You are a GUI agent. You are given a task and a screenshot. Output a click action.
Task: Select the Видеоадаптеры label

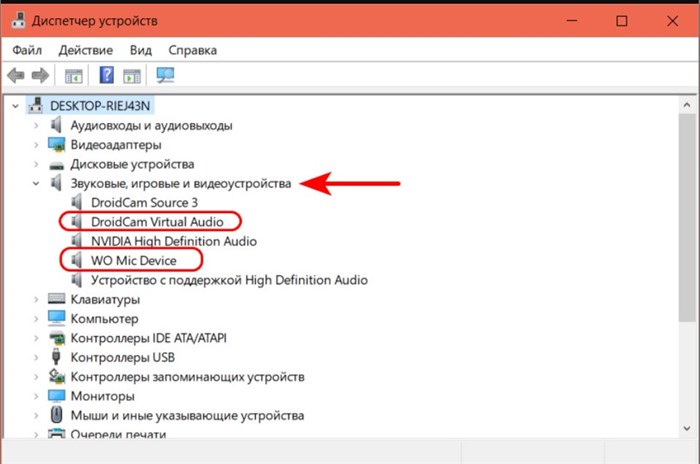116,145
